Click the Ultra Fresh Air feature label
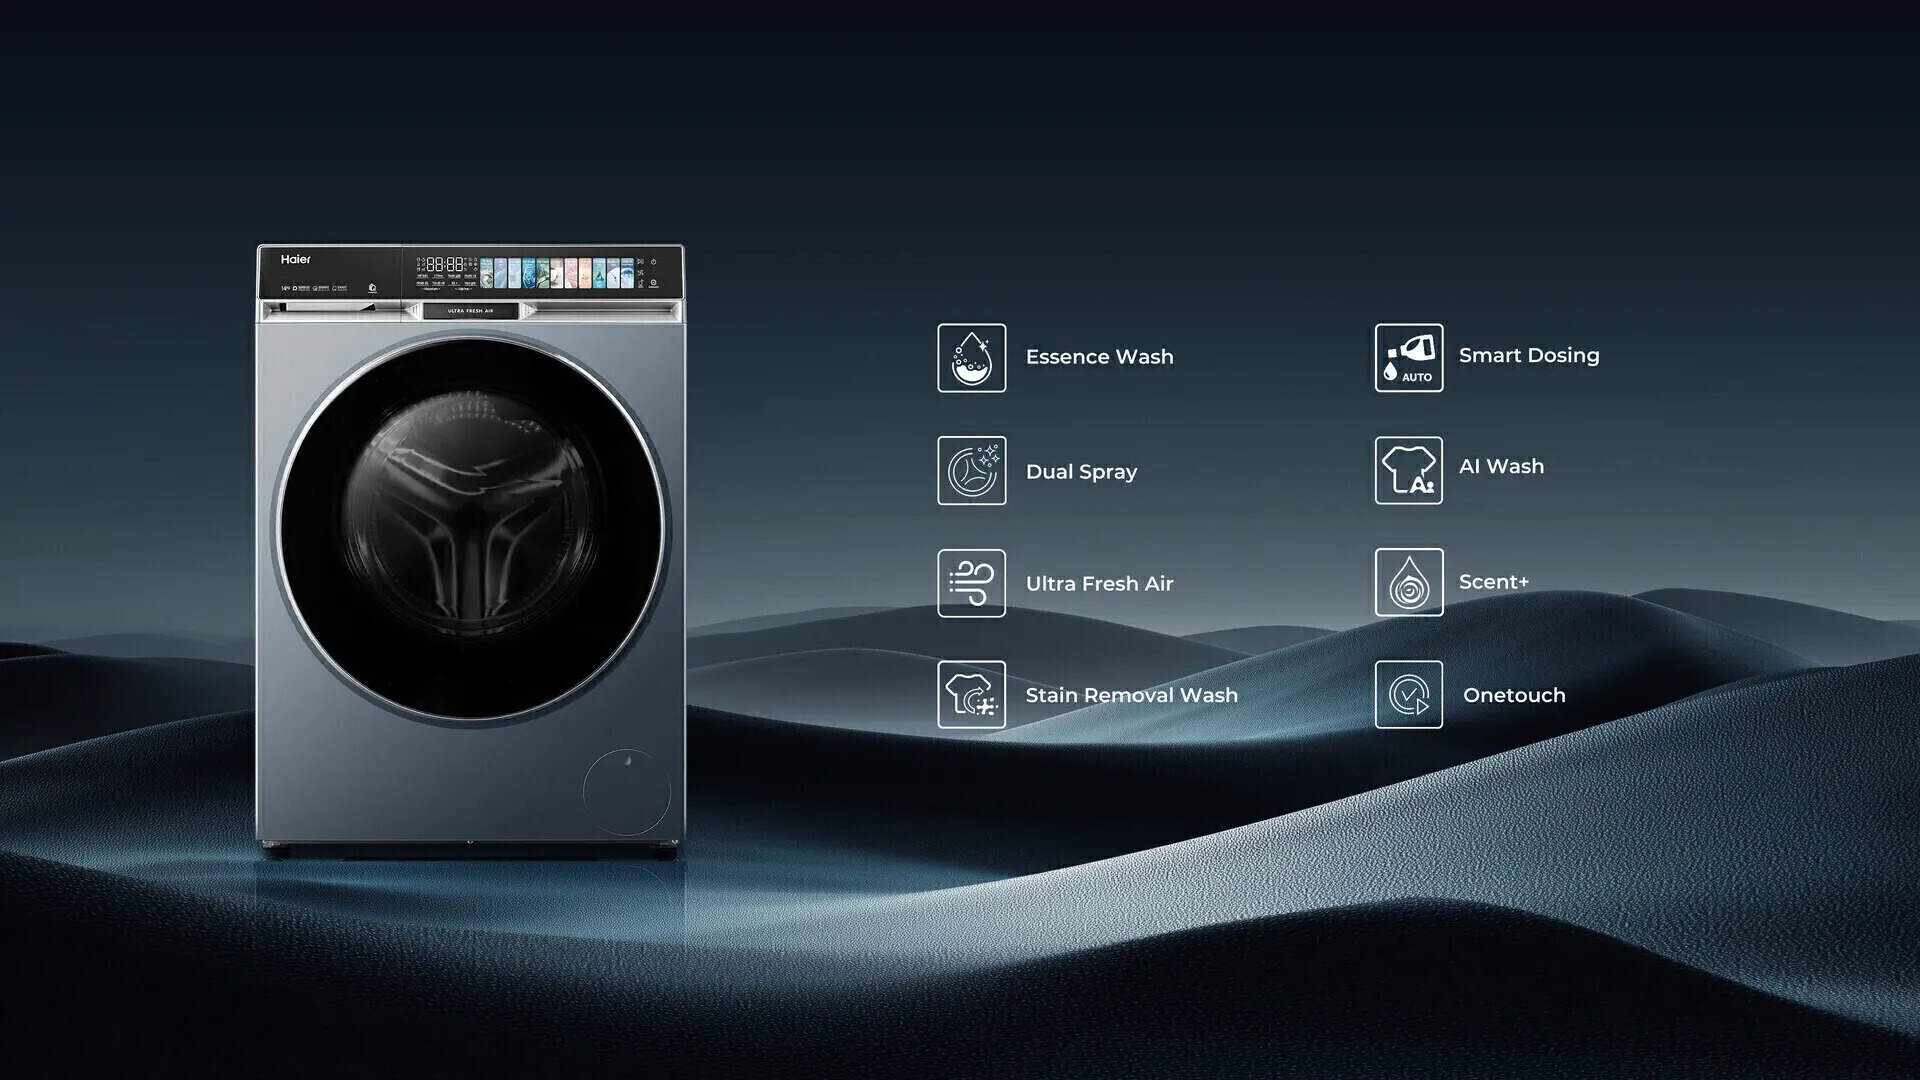The width and height of the screenshot is (1920, 1080). click(x=1099, y=583)
